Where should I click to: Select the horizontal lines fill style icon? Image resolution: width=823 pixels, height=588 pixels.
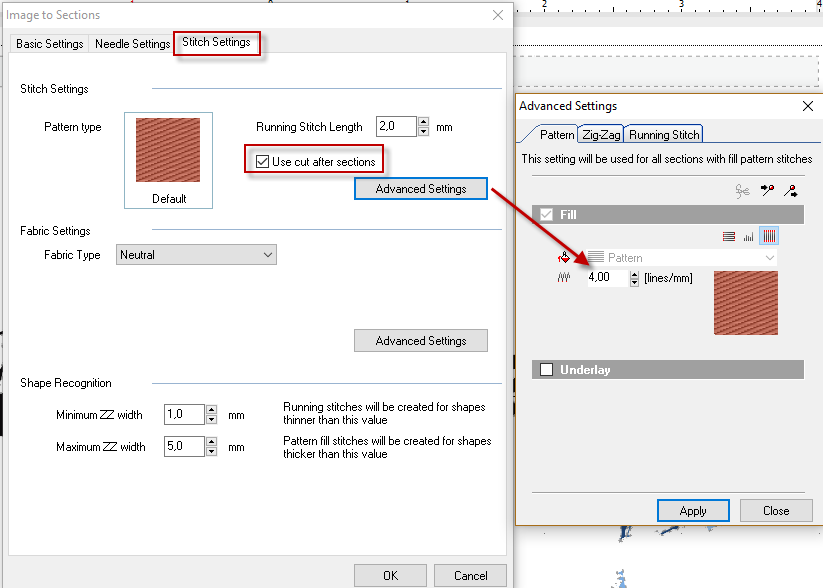coord(729,237)
